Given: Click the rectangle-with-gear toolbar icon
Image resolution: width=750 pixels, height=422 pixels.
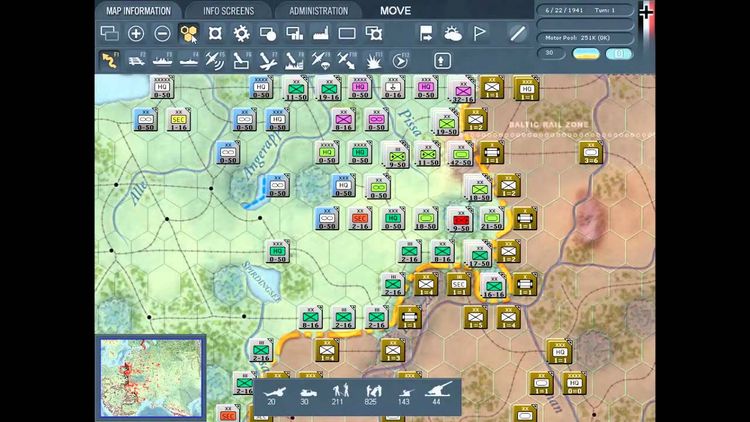Looking at the screenshot, I should click(374, 33).
